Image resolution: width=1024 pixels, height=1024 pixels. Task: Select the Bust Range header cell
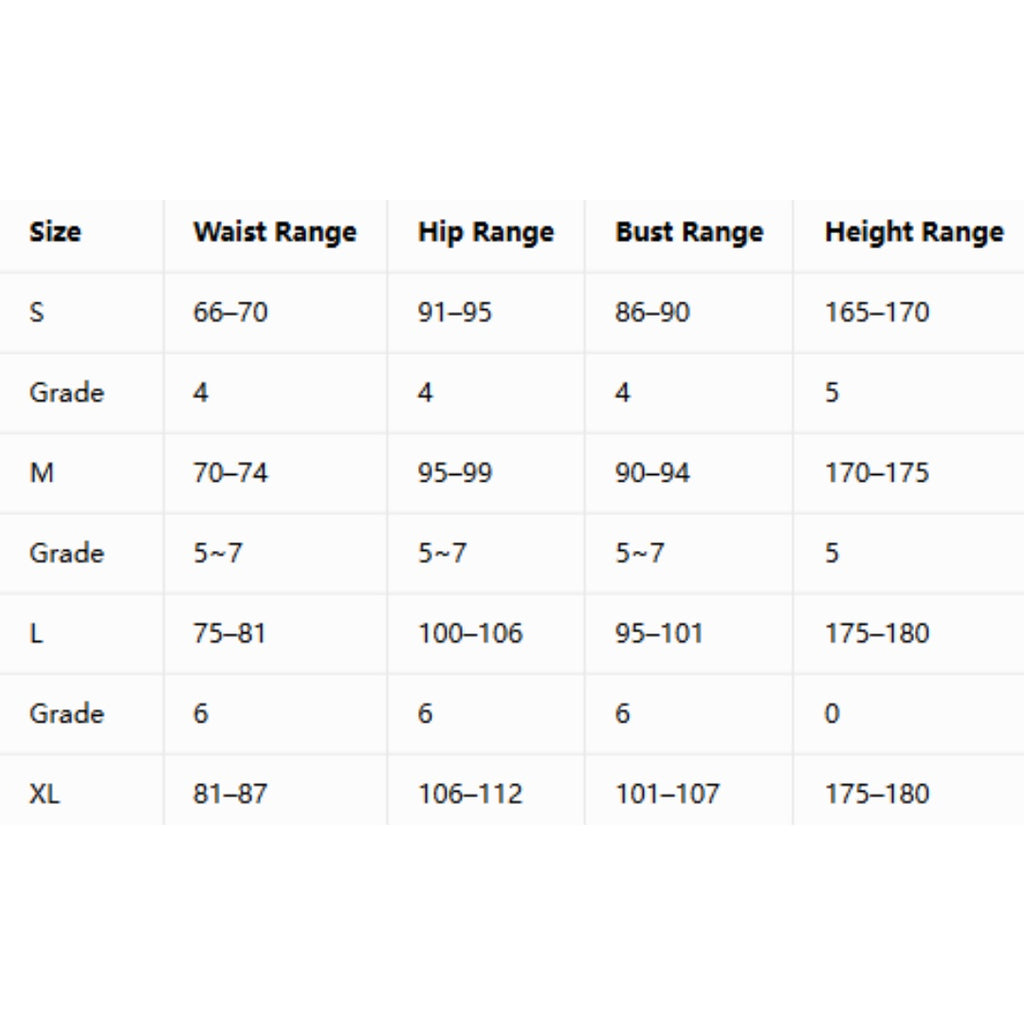tap(689, 232)
